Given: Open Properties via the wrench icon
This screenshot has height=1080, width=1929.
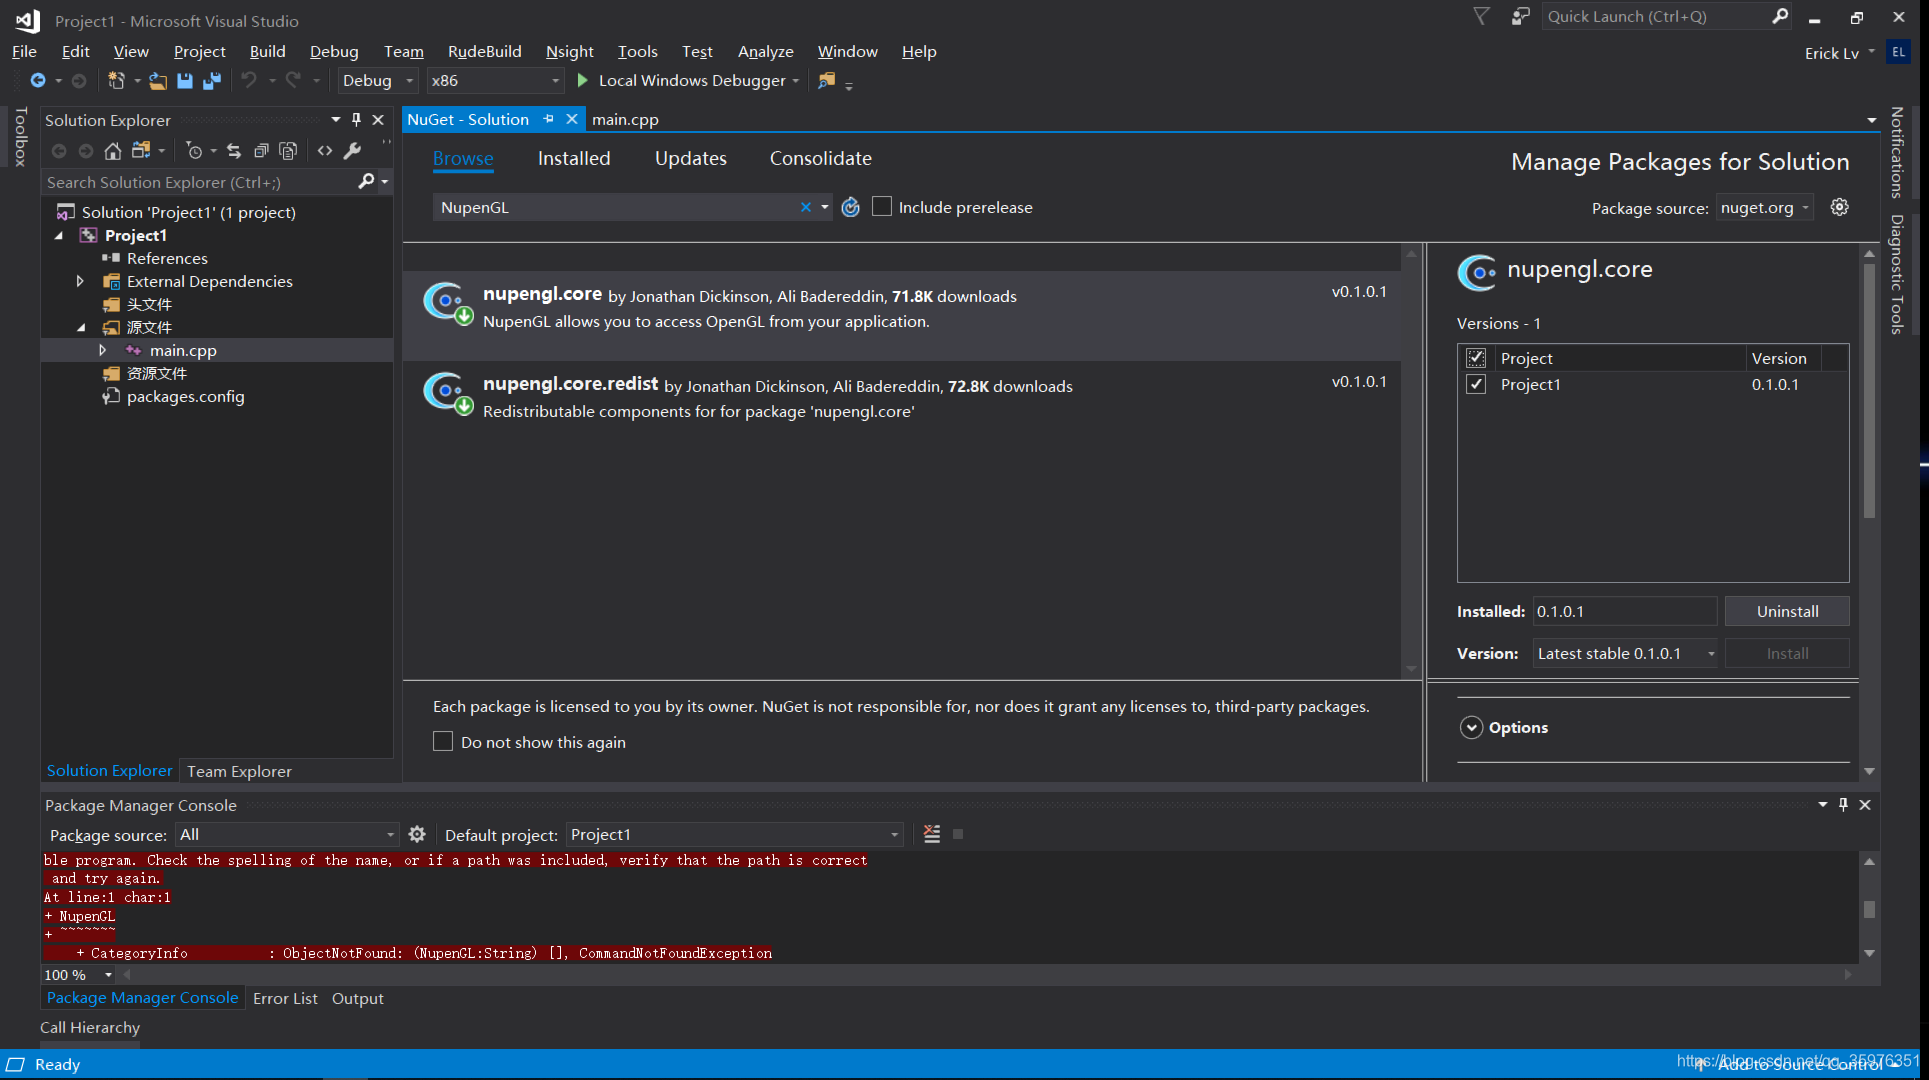Looking at the screenshot, I should [352, 151].
